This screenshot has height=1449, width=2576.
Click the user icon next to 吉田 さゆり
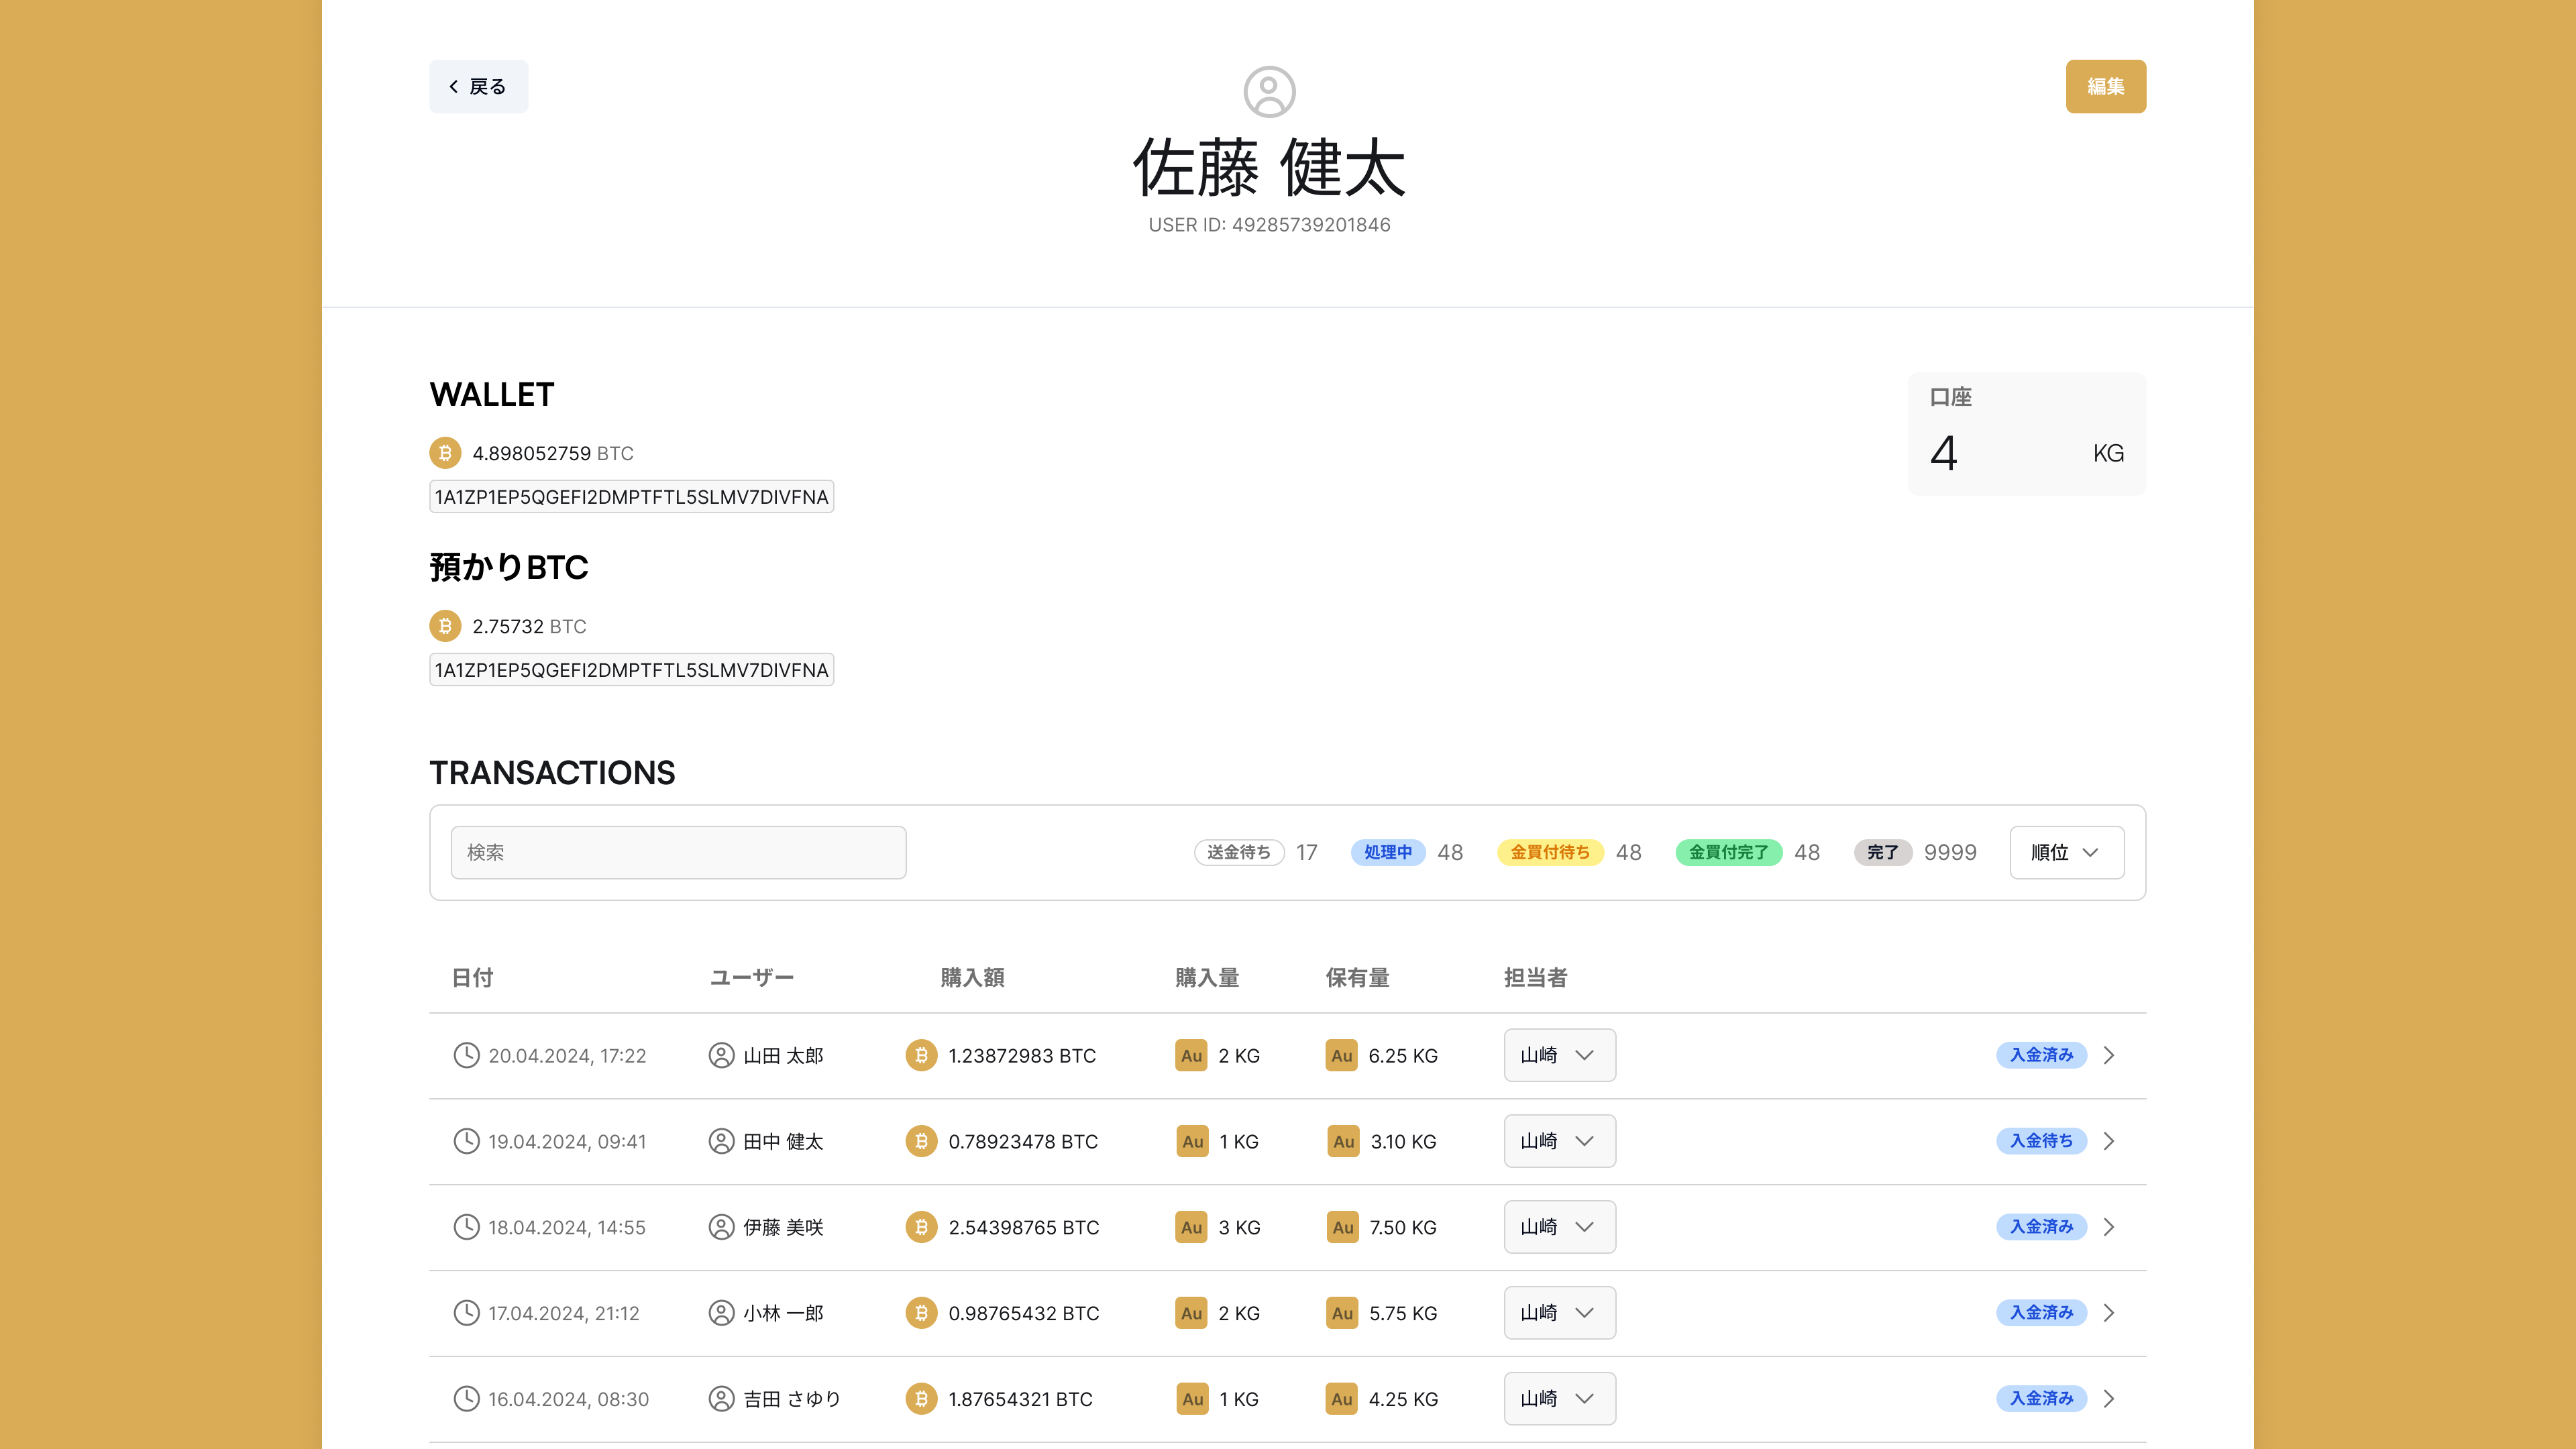click(x=721, y=1399)
